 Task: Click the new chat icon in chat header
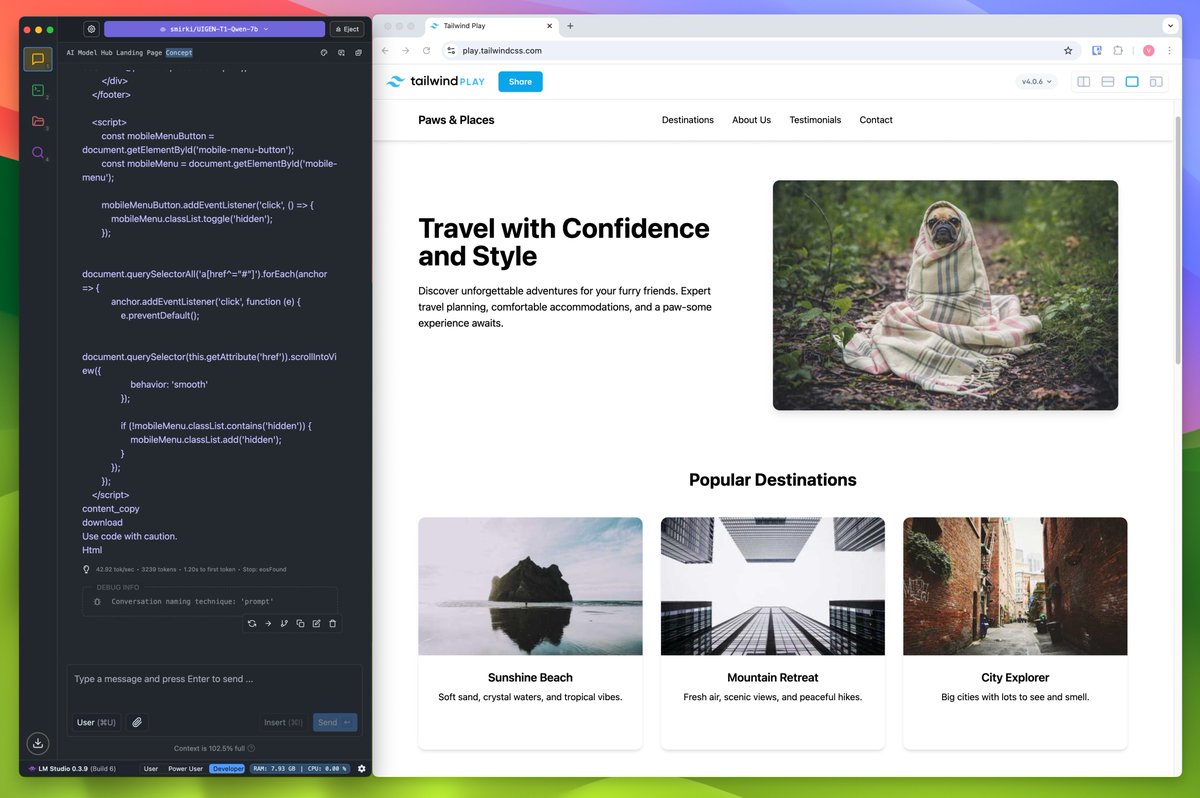click(x=341, y=53)
